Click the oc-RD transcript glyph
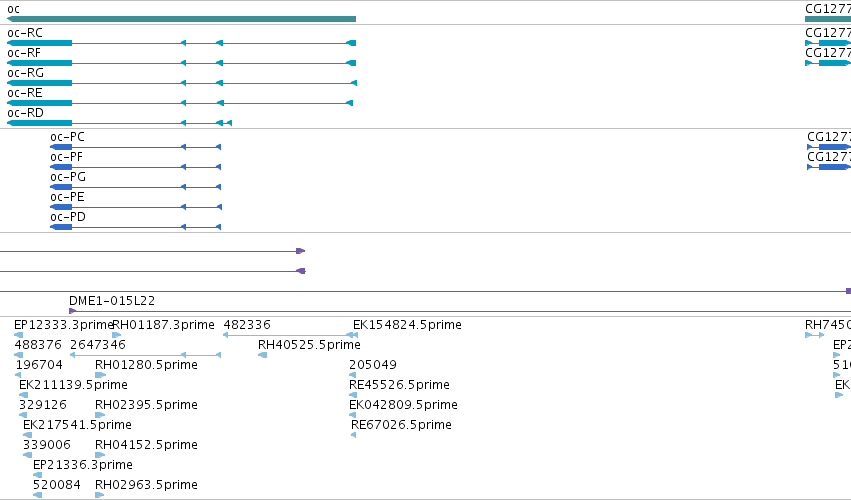This screenshot has height=500, width=851. (x=119, y=123)
